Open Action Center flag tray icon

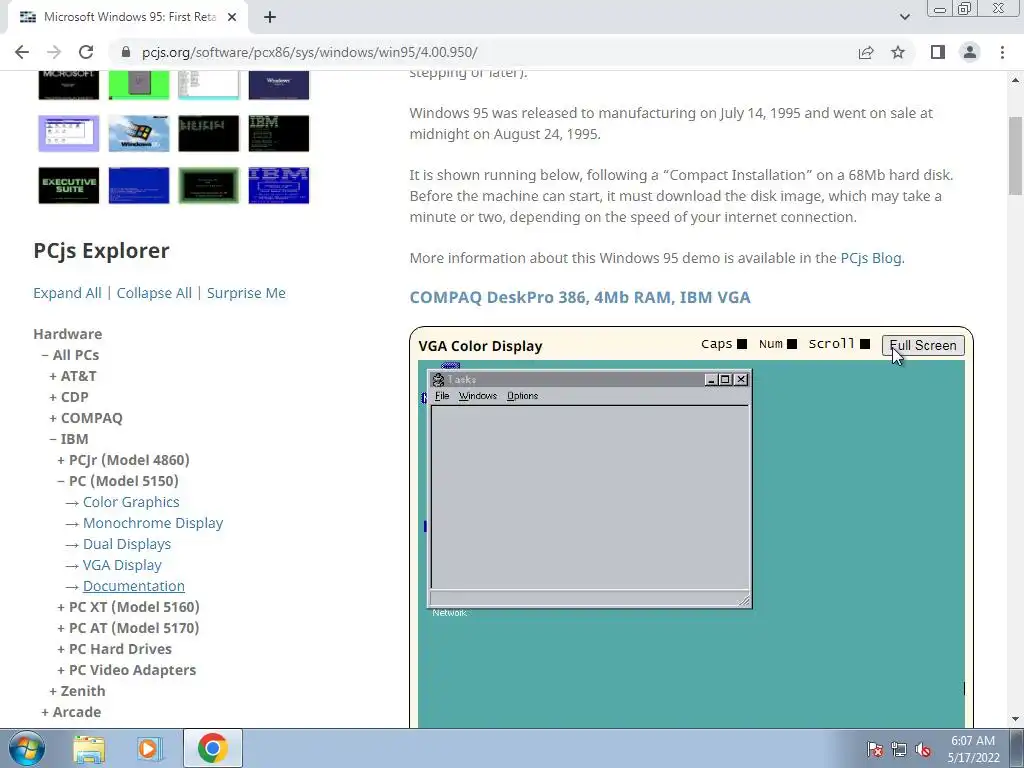pyautogui.click(x=874, y=750)
